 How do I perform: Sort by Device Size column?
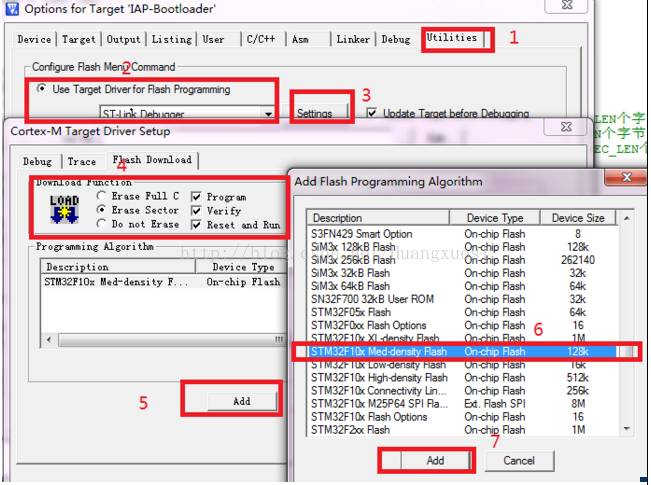(578, 218)
